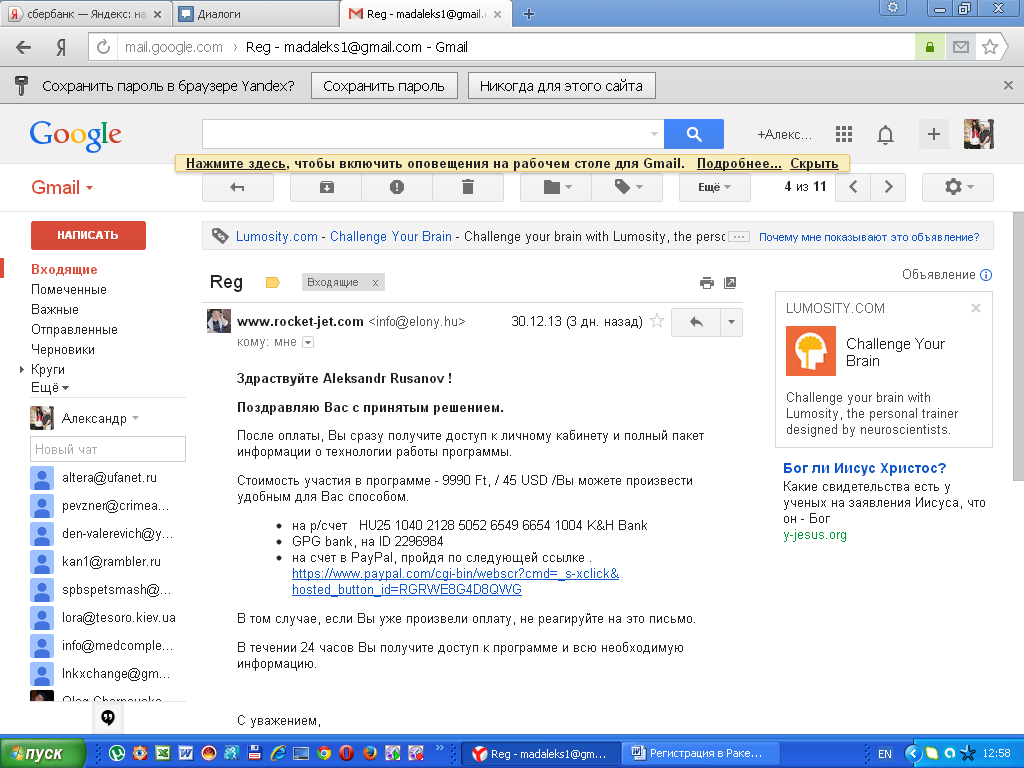Viewport: 1024px width, 768px height.
Task: Switch to the сбербанк Яндекс tab
Action: click(x=86, y=14)
